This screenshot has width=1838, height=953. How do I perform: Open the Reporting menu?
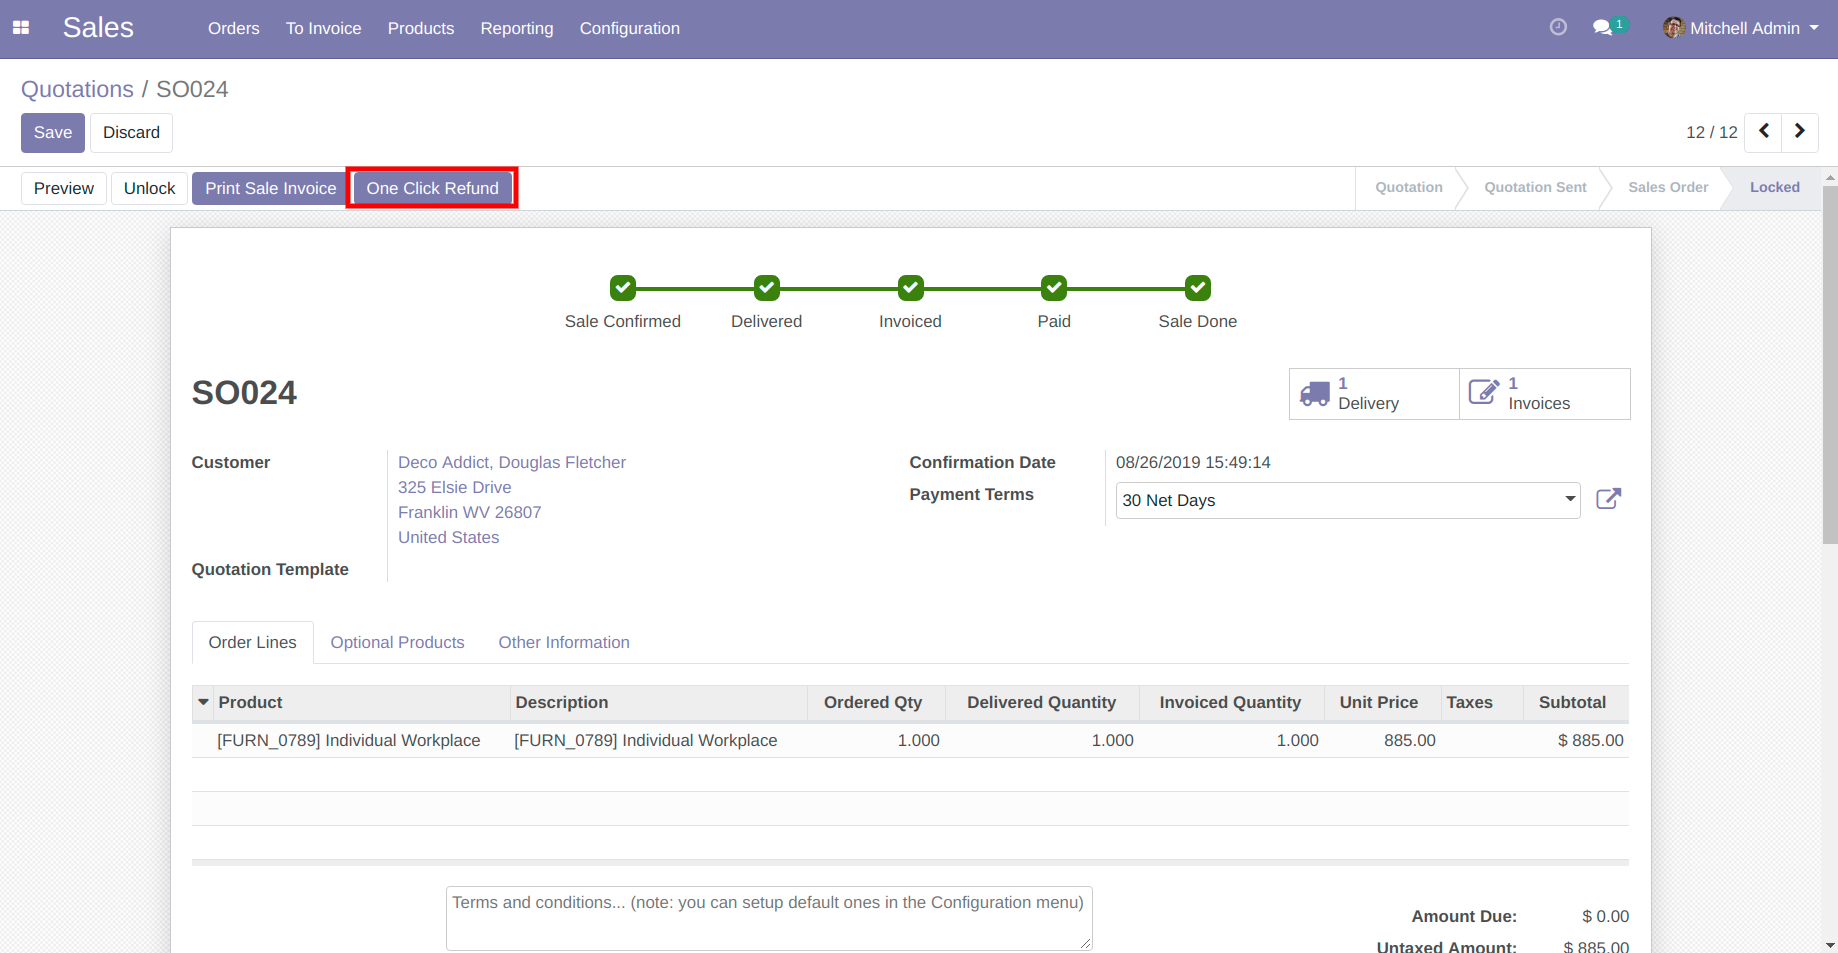516,28
